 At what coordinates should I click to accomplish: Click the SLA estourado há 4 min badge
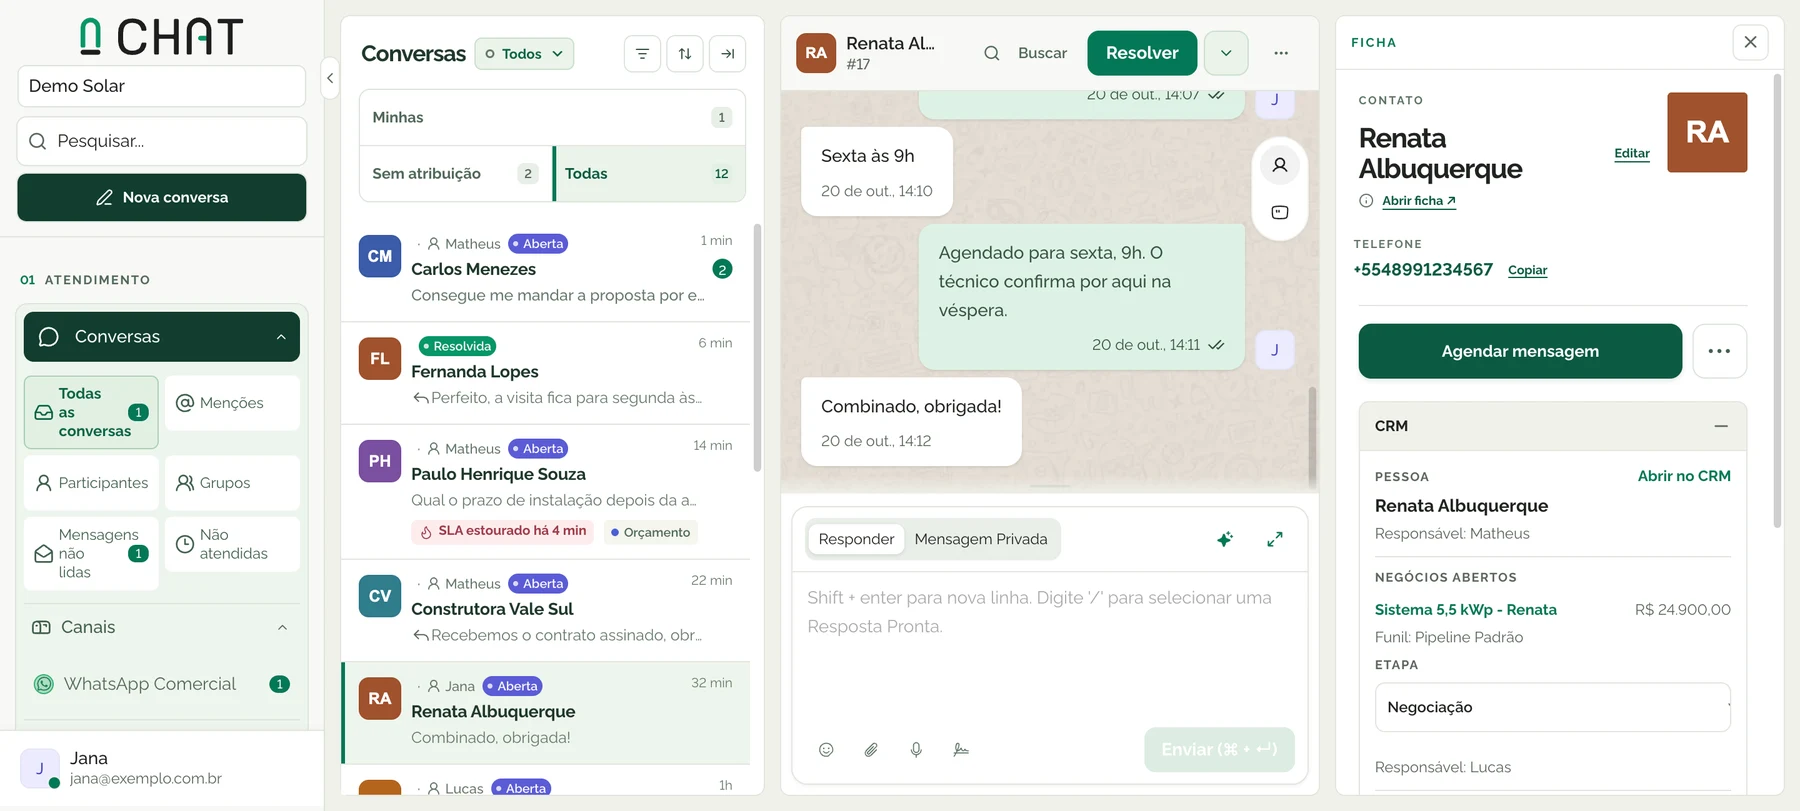pos(503,531)
